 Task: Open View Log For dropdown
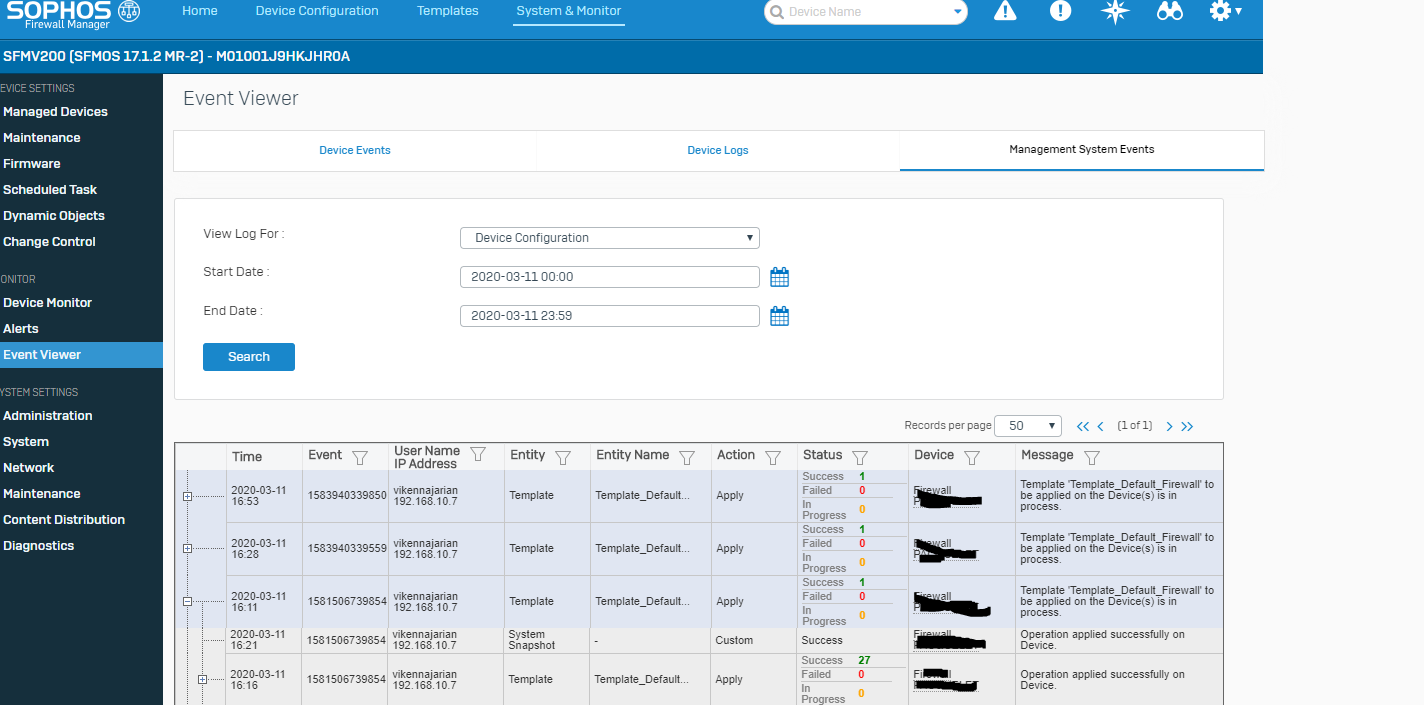pos(610,238)
